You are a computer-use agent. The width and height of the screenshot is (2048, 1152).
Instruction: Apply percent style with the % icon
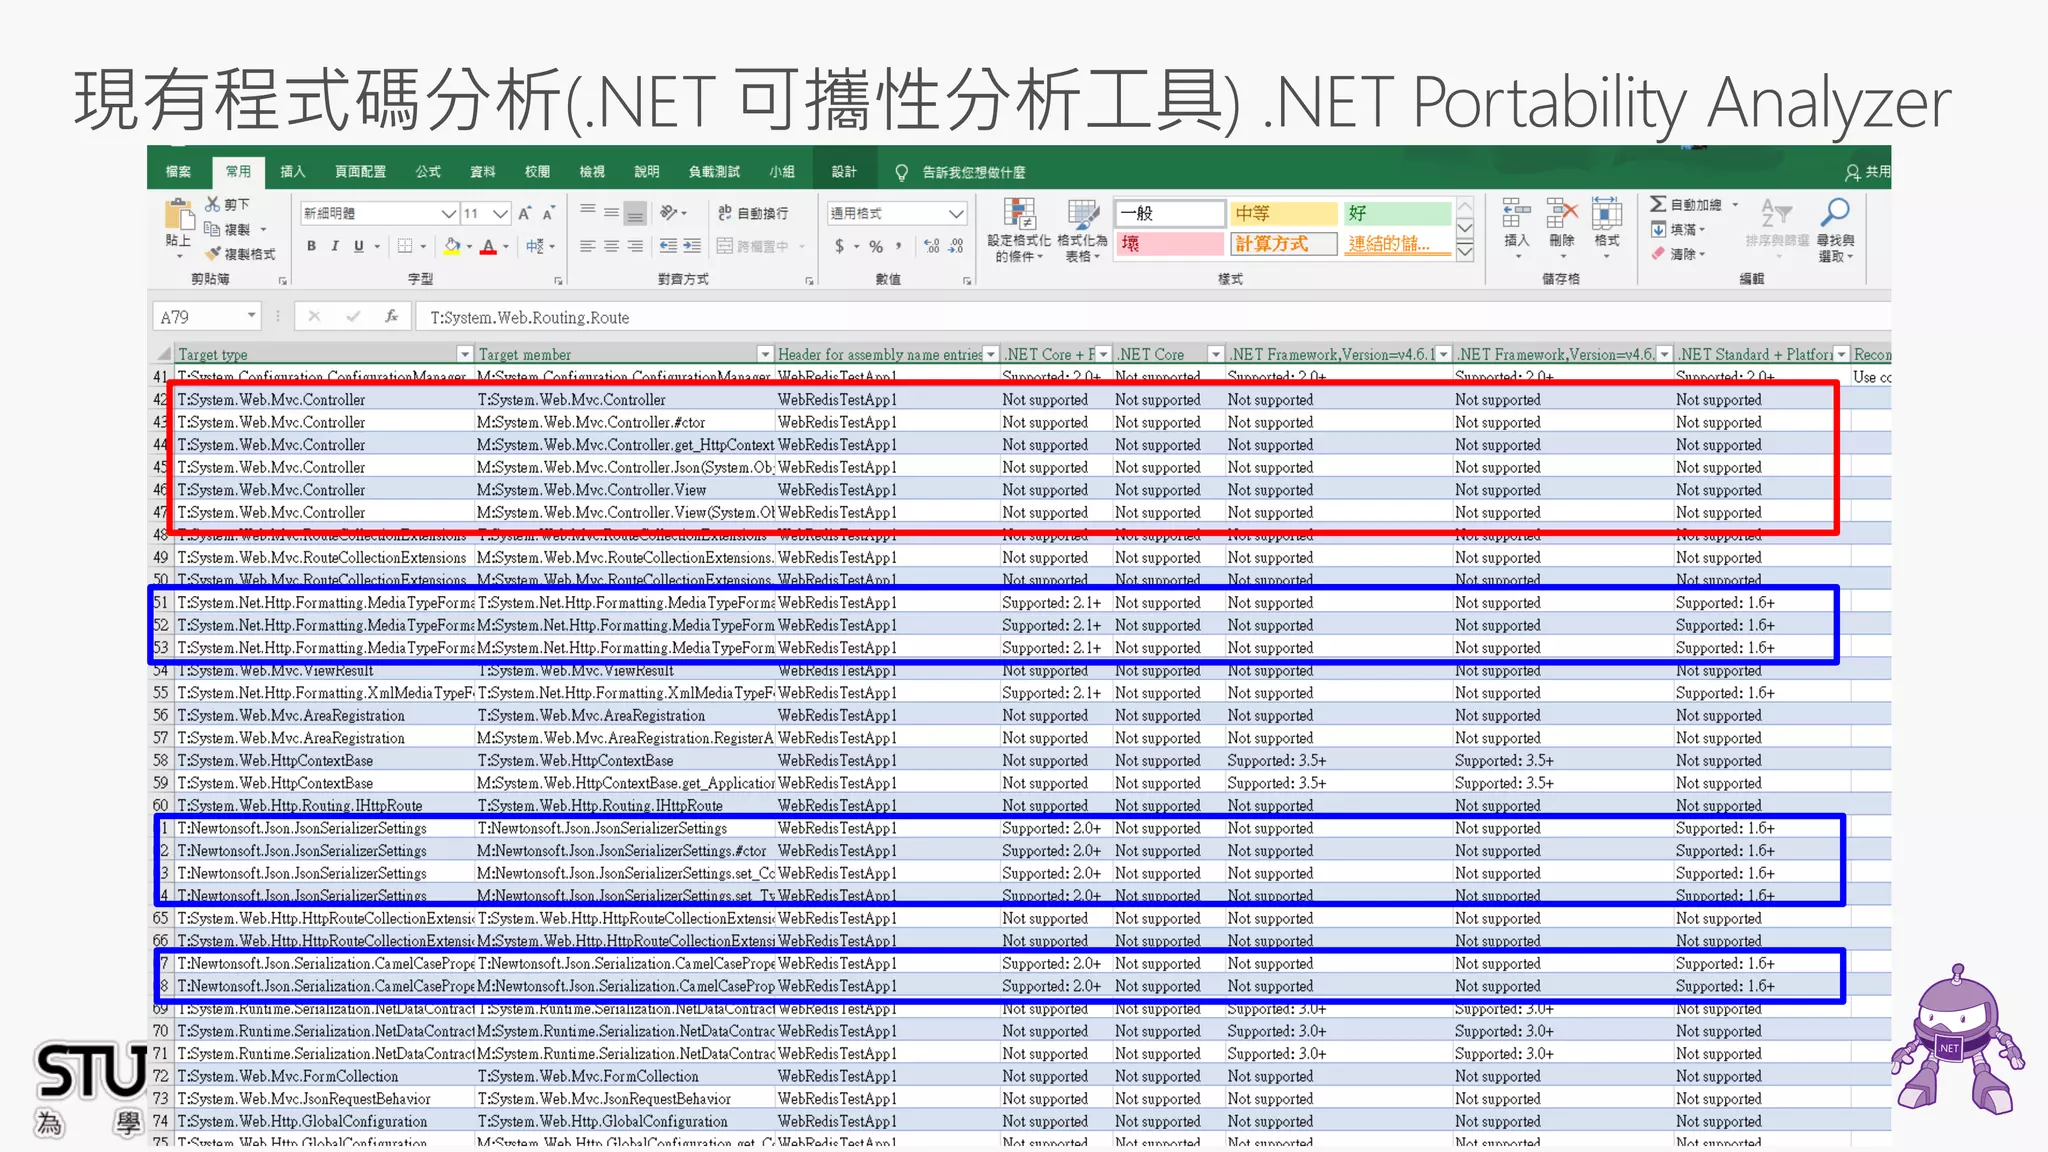click(876, 246)
